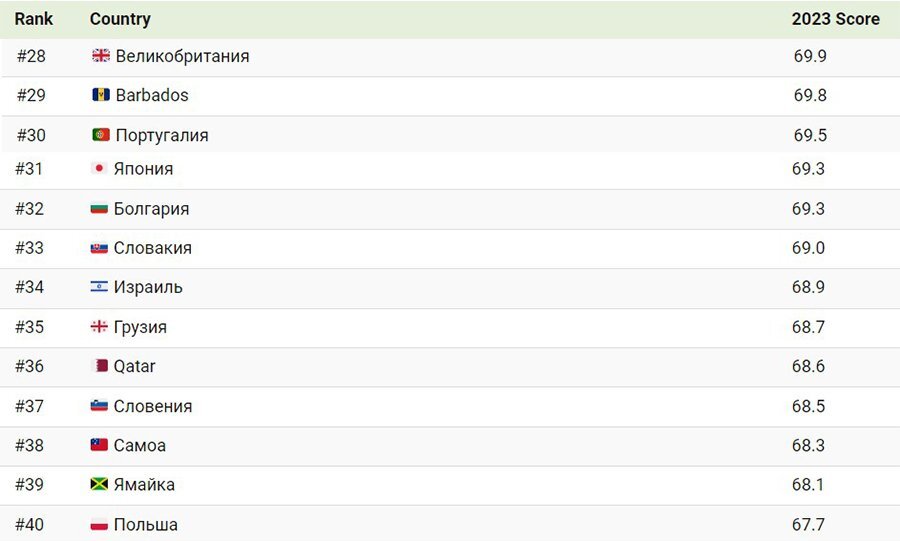Click the United Kingdom flag icon
The image size is (900, 541).
pyautogui.click(x=100, y=56)
